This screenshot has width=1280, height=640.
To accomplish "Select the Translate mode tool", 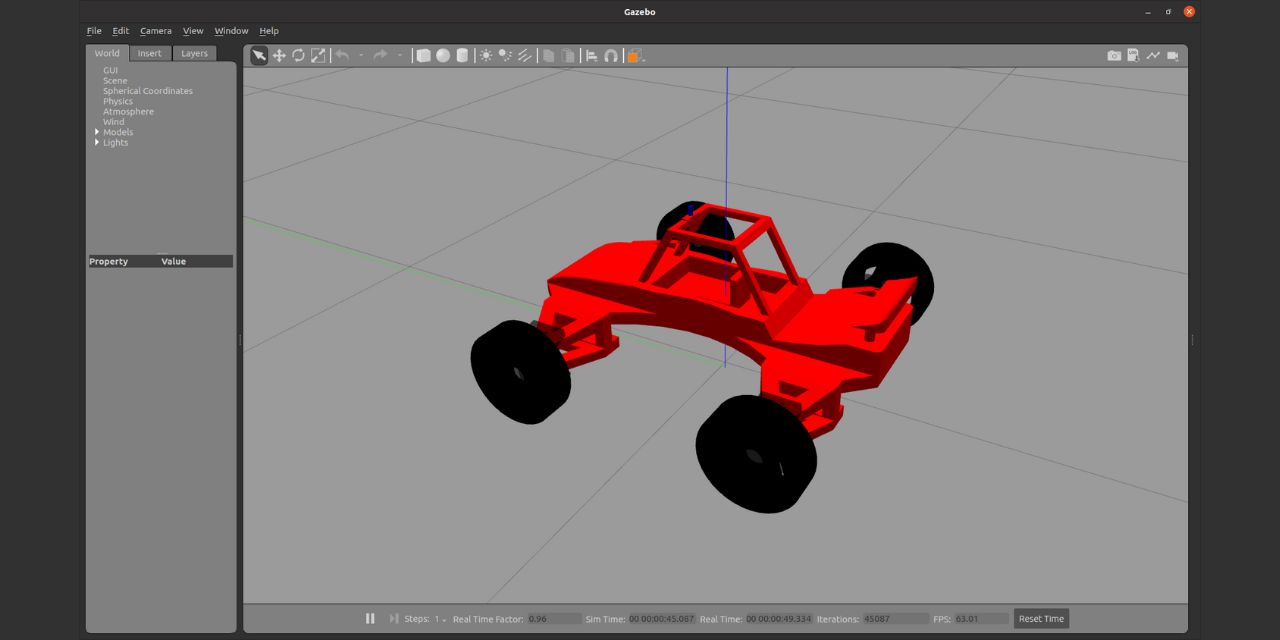I will [x=280, y=56].
